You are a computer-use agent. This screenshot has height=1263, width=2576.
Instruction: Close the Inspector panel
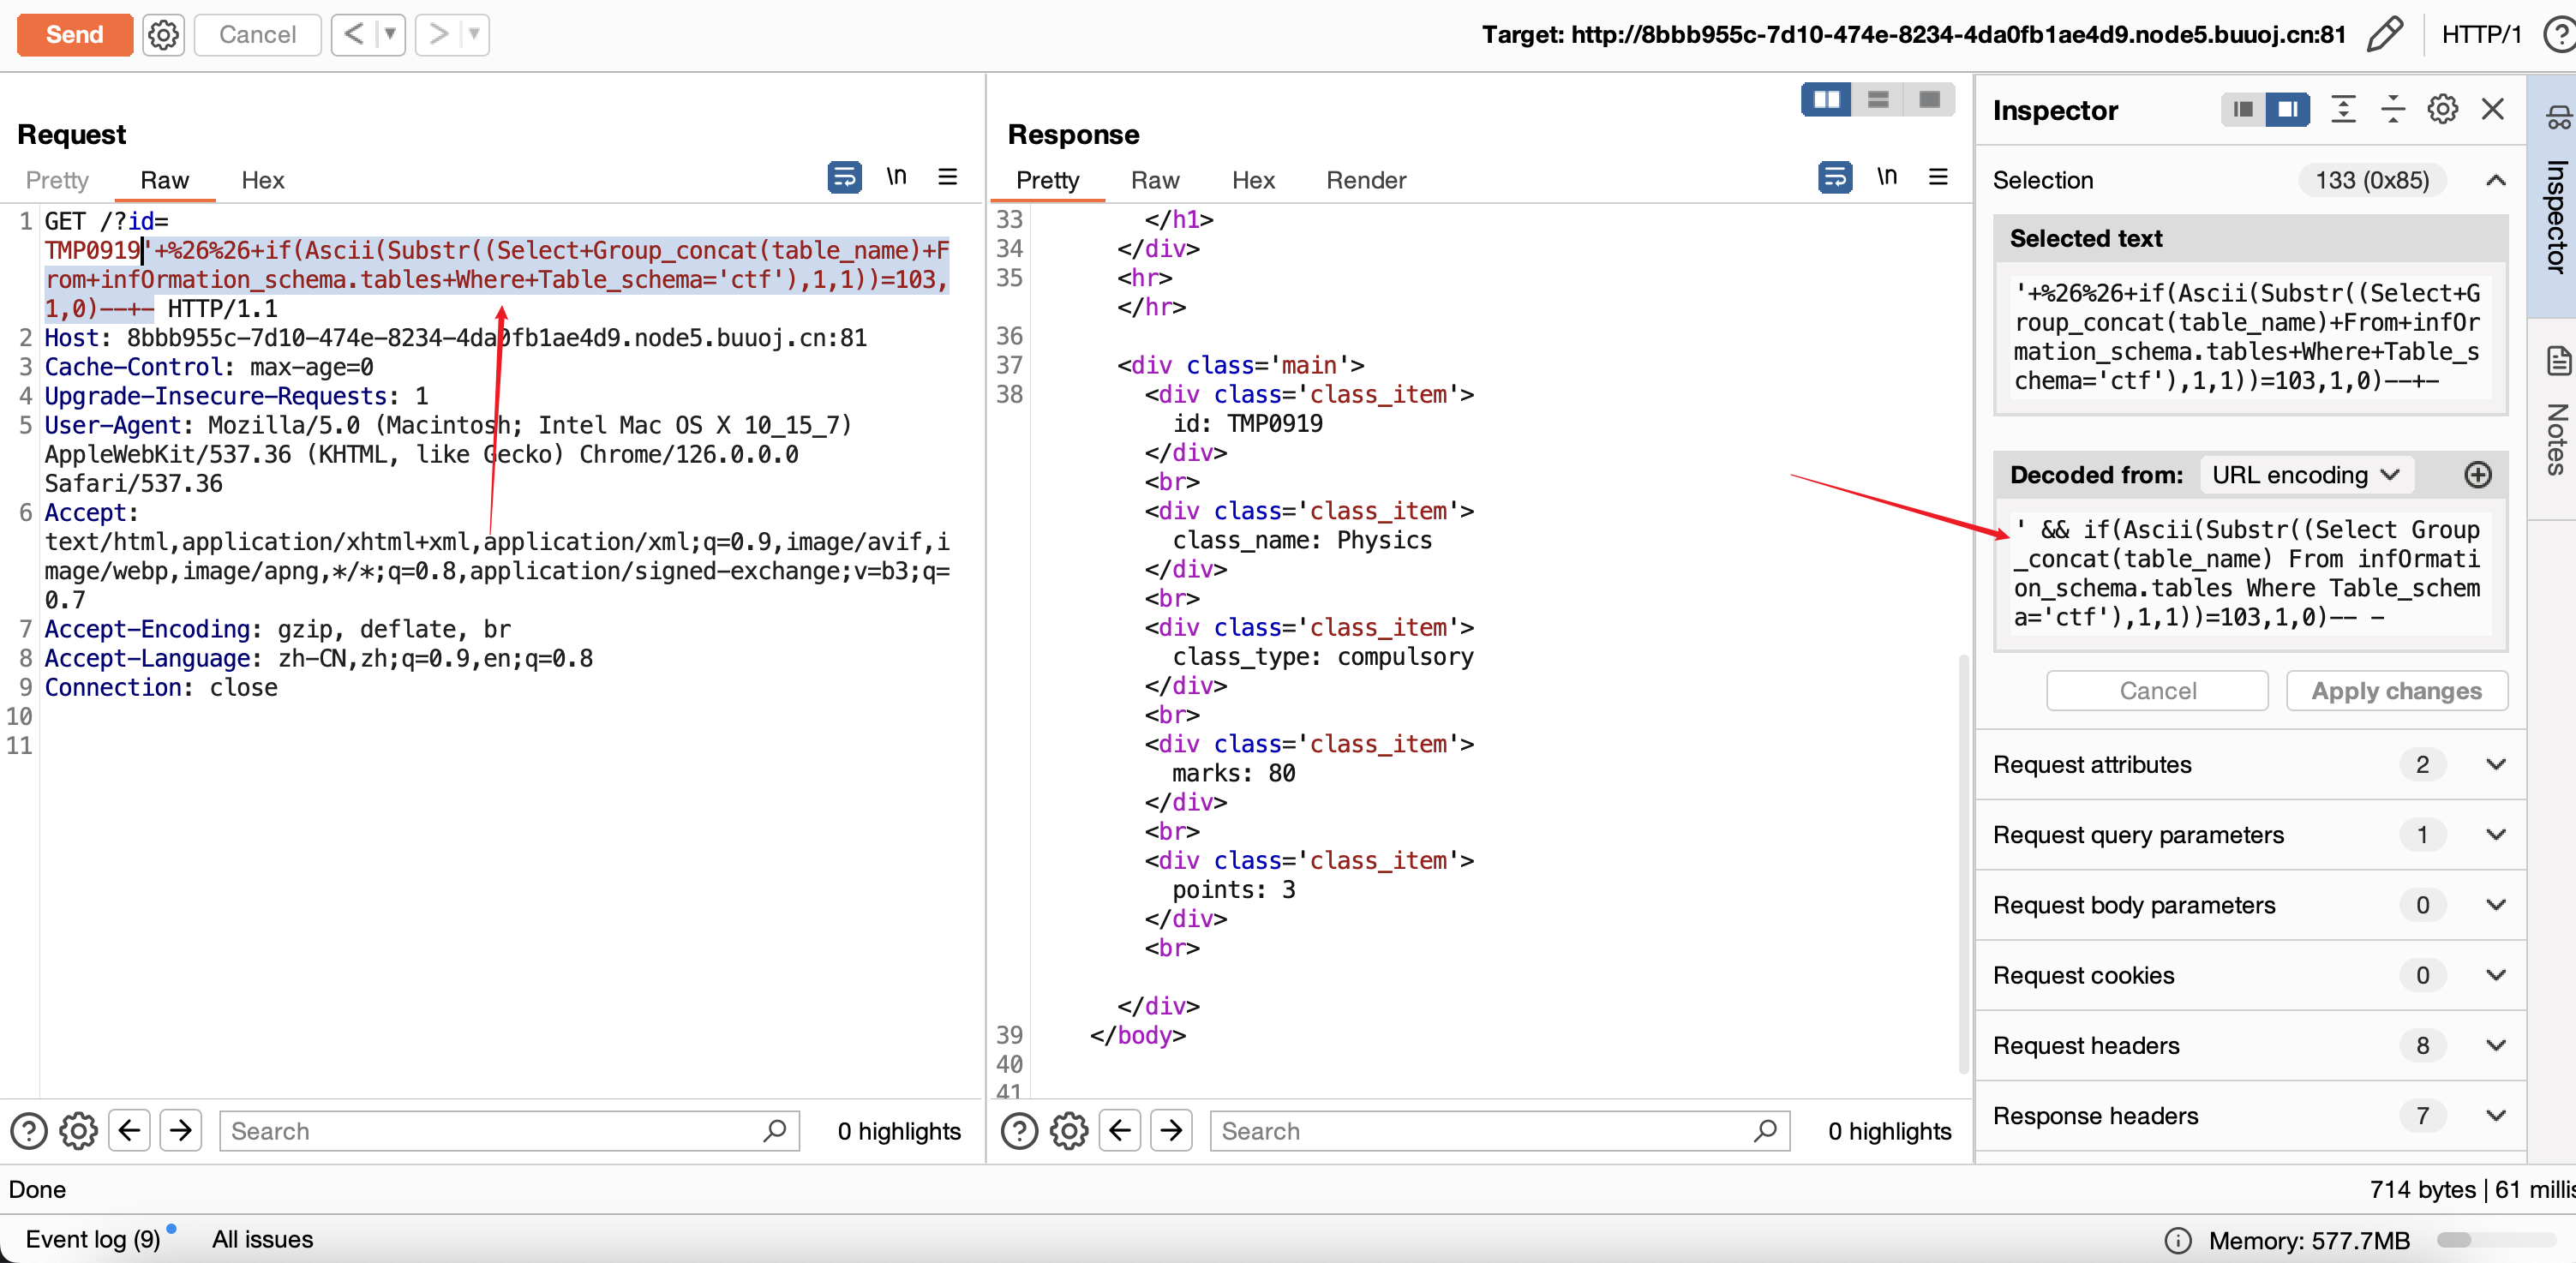pos(2493,109)
